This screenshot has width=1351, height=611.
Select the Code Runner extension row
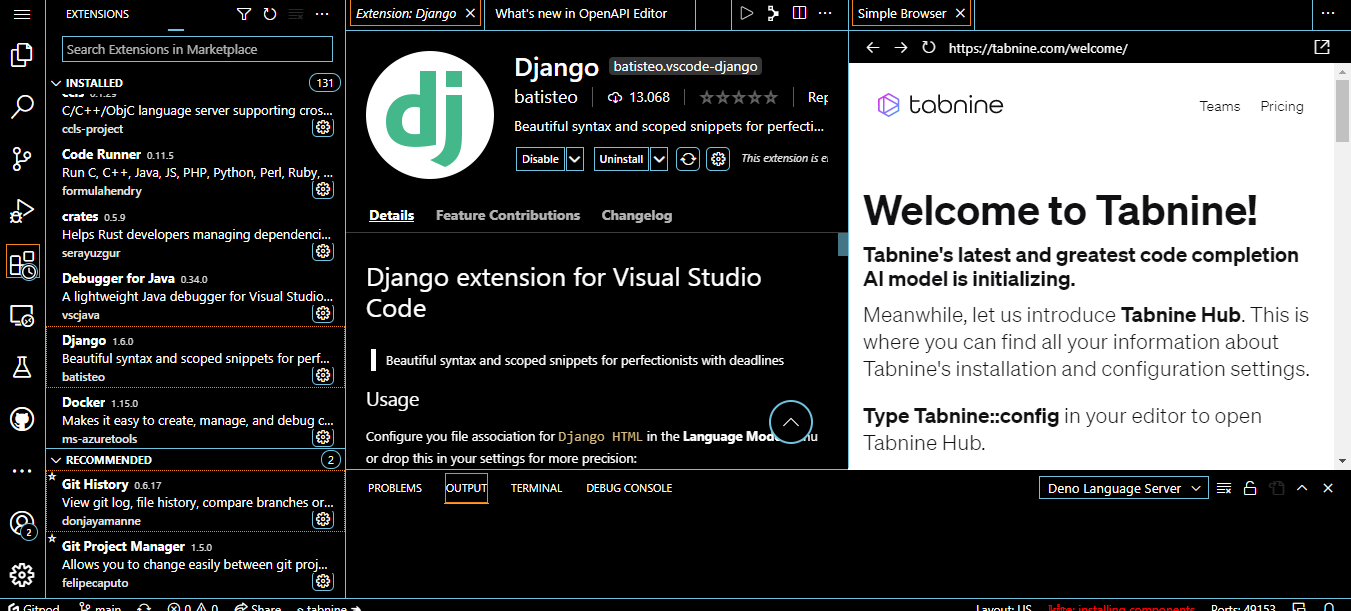click(x=195, y=171)
